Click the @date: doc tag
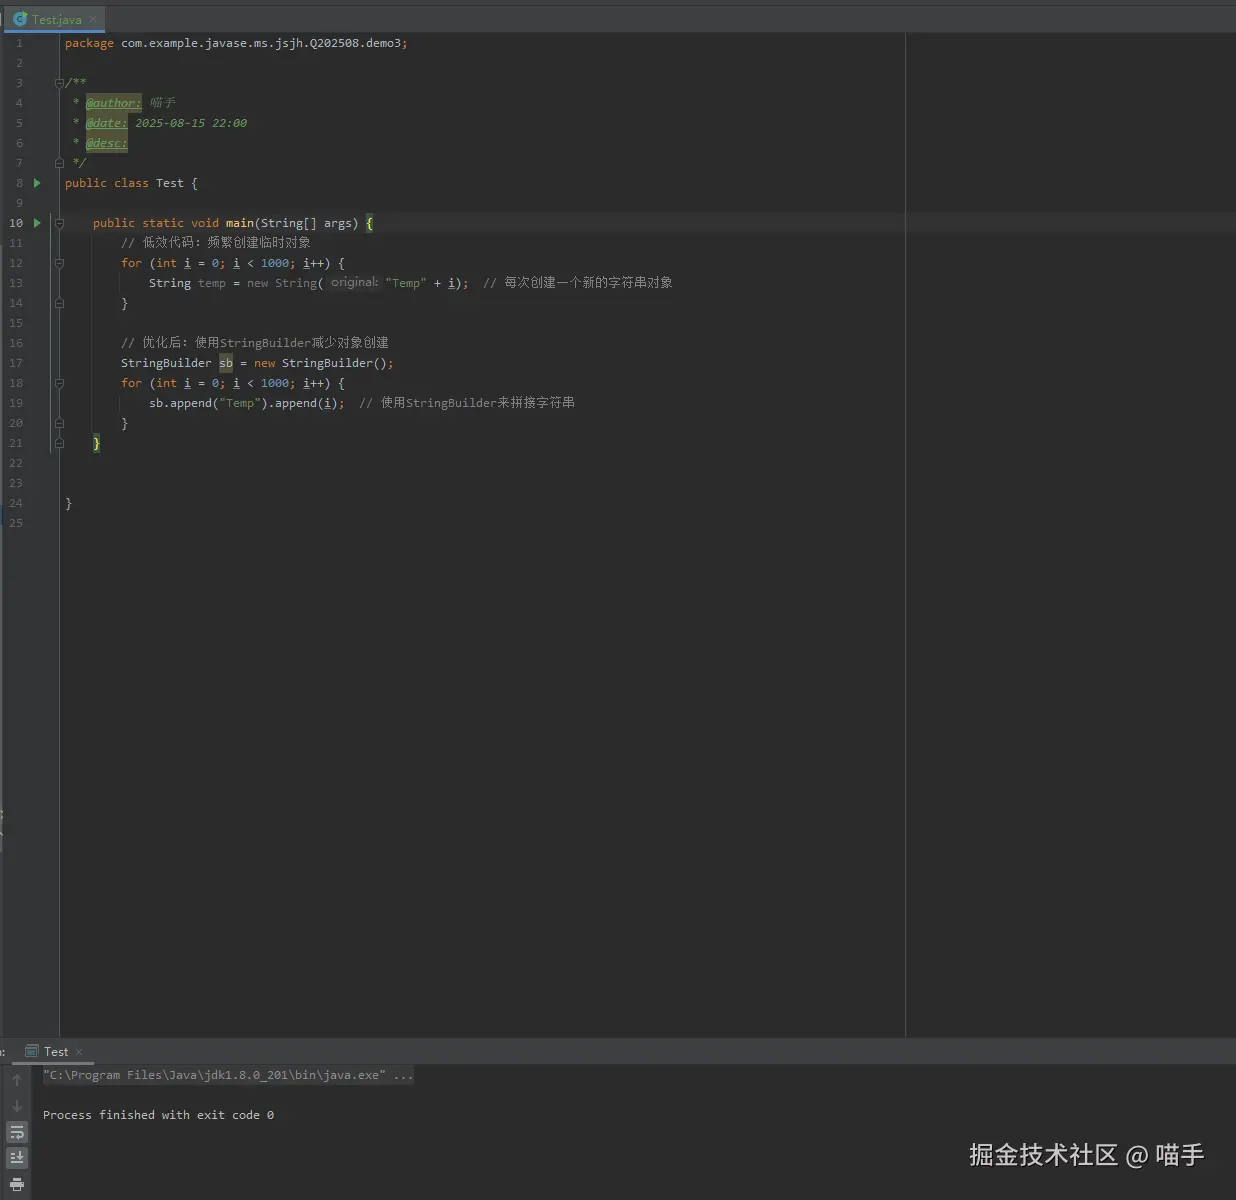 [x=106, y=123]
